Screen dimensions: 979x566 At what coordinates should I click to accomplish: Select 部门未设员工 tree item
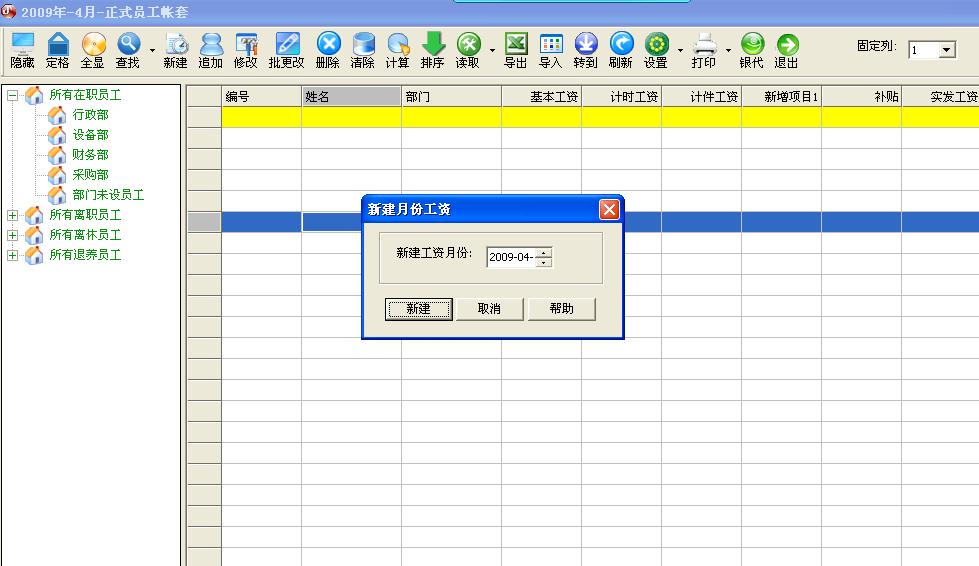coord(108,195)
